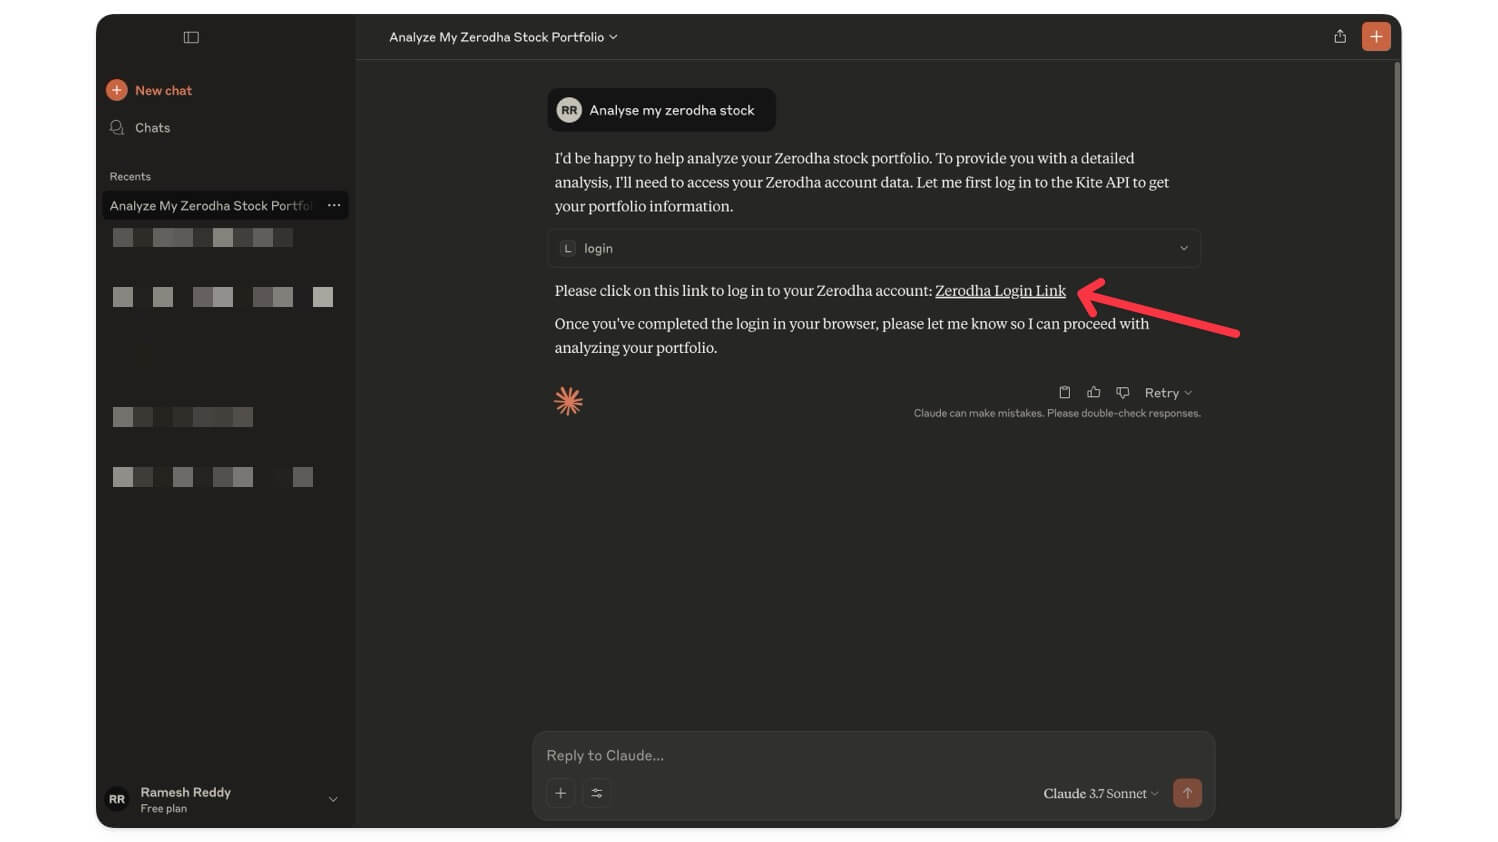Click the Chats speech-bubble icon

click(117, 128)
